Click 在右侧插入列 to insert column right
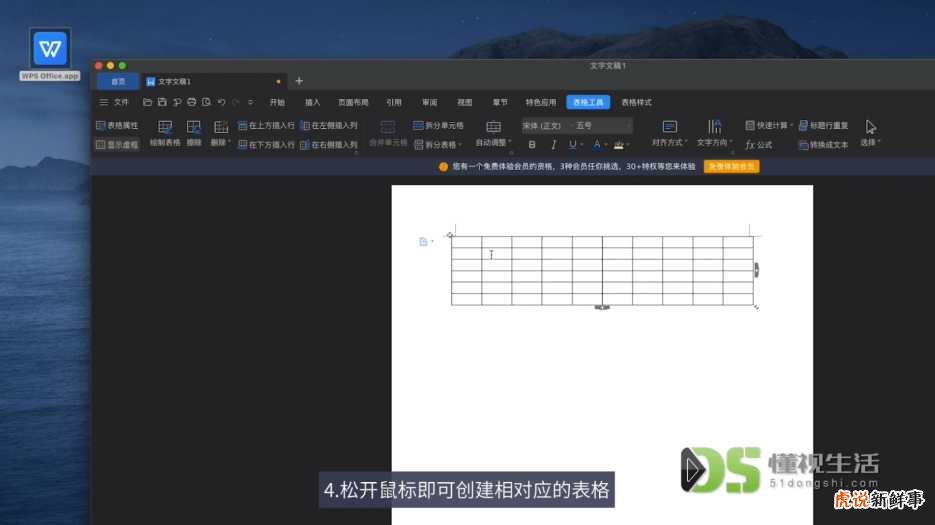Viewport: 935px width, 525px height. (328, 145)
